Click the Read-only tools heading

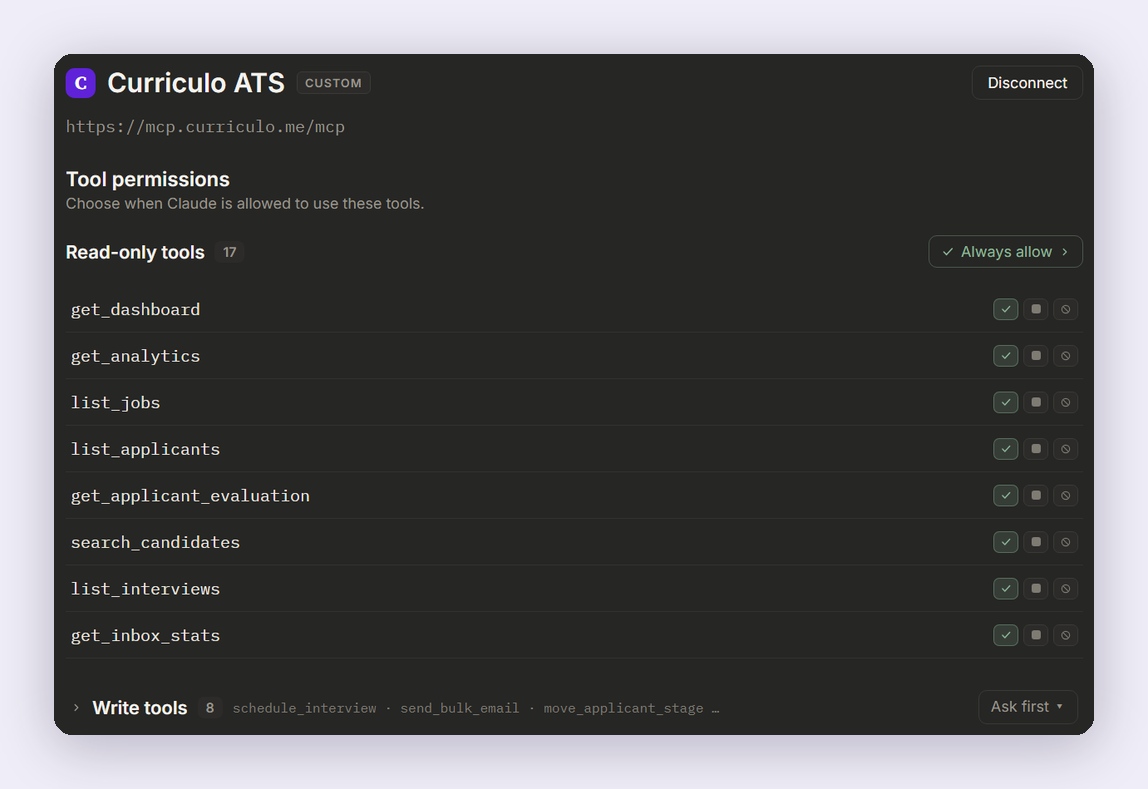click(135, 252)
